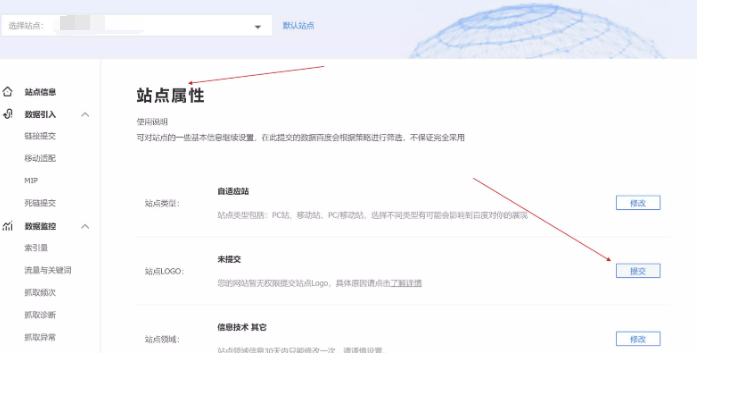Click the 站点领域 label

pyautogui.click(x=162, y=340)
